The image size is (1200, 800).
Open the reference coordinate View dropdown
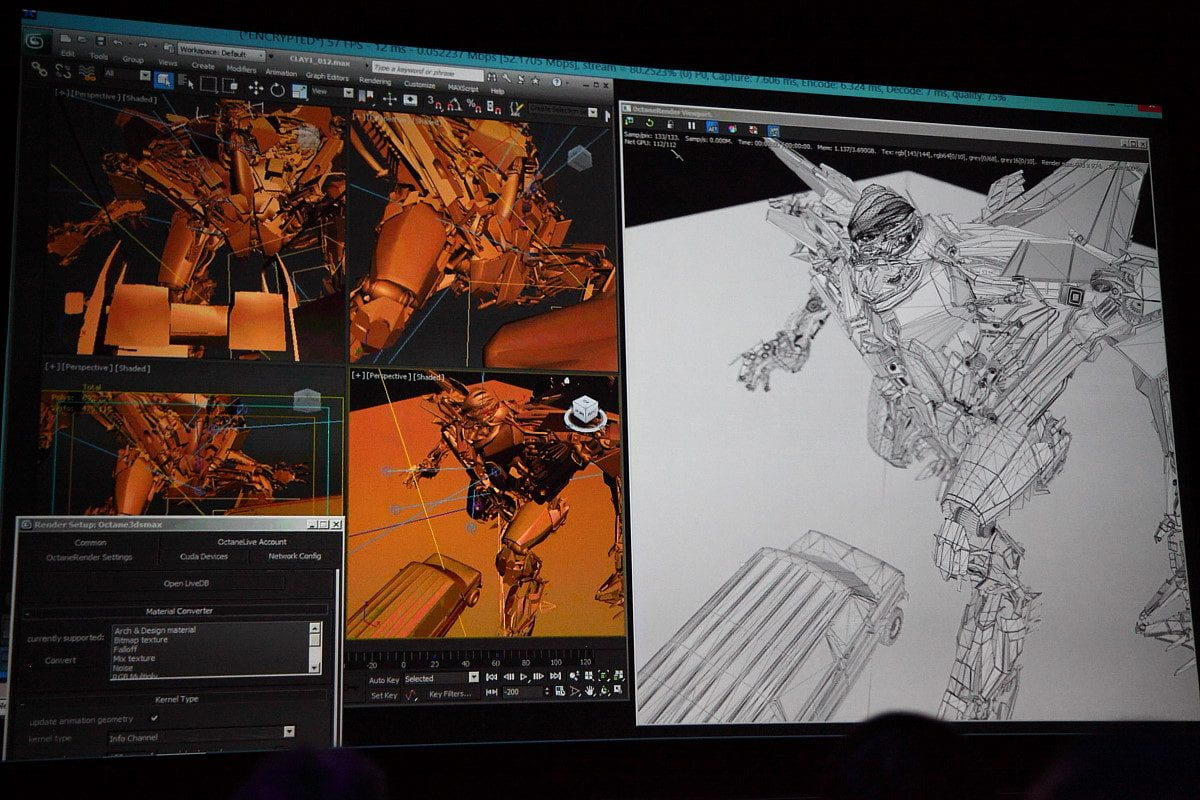(x=334, y=92)
